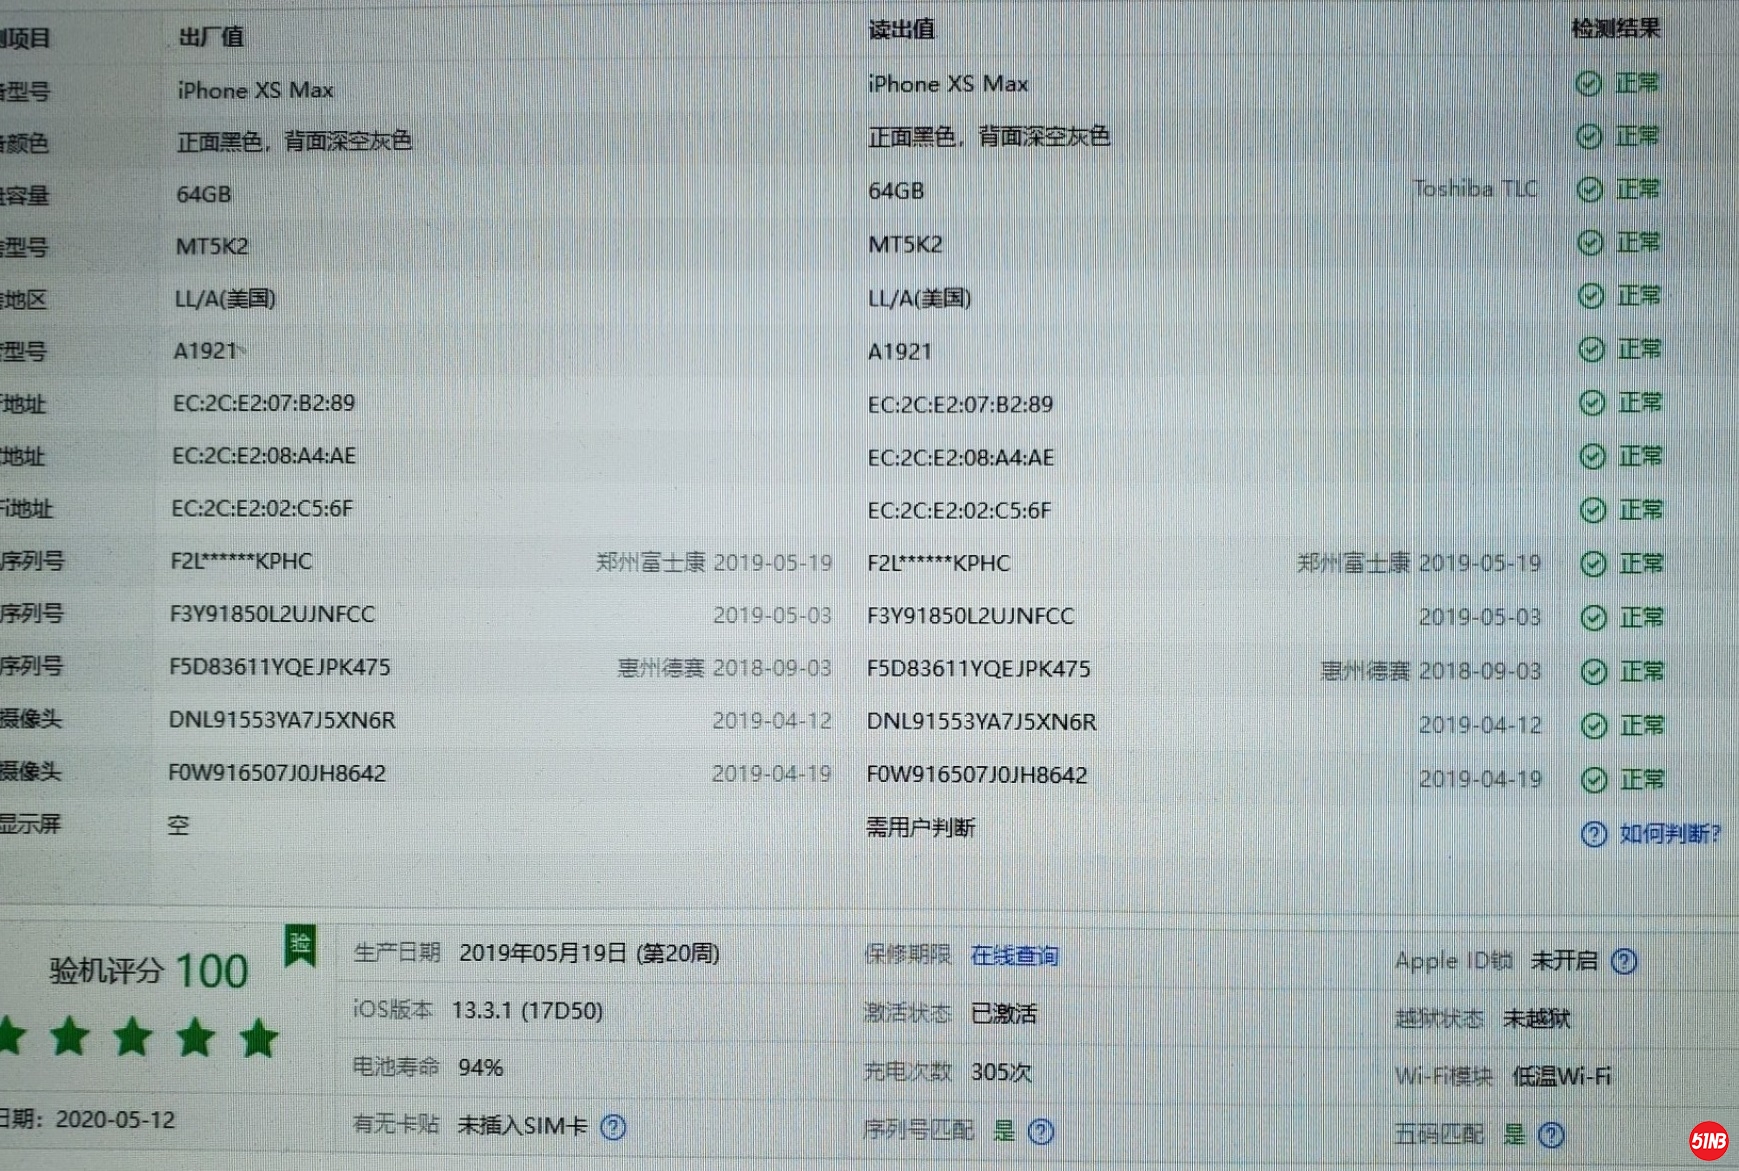
Task: Click the check icon in the A1921 row
Action: click(1591, 350)
